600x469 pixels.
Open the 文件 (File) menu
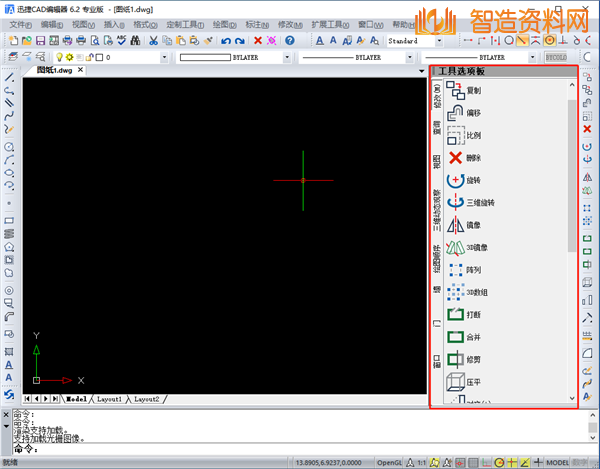coord(20,24)
